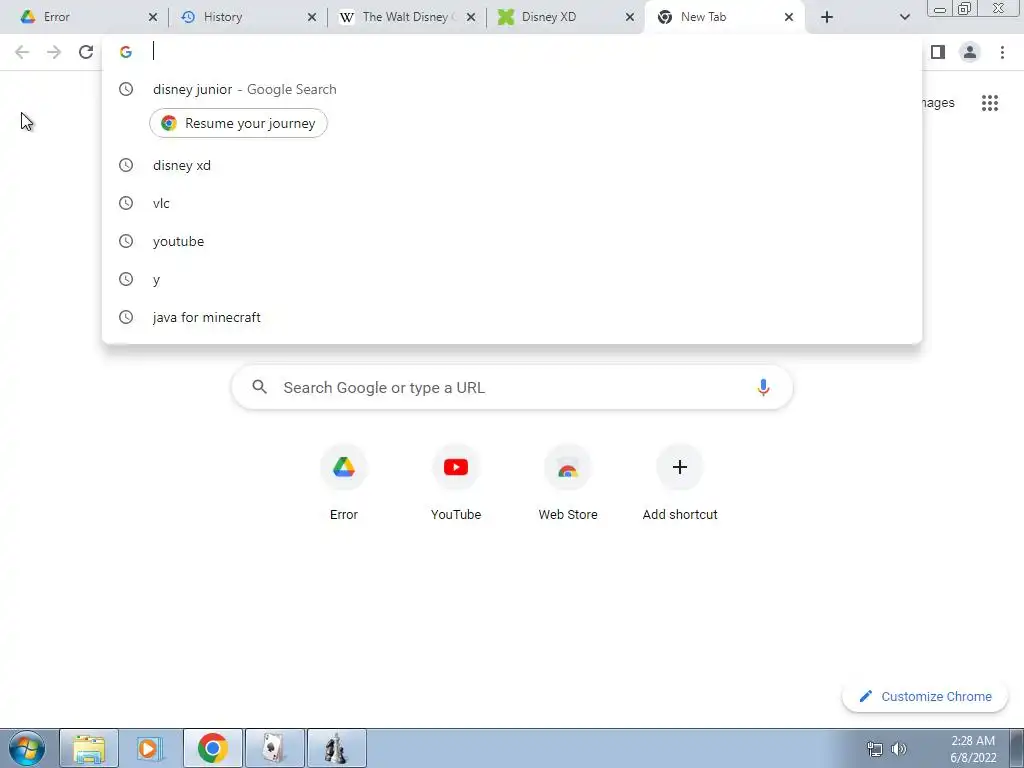The image size is (1024, 768).
Task: Open the profile avatar menu
Action: click(x=970, y=52)
